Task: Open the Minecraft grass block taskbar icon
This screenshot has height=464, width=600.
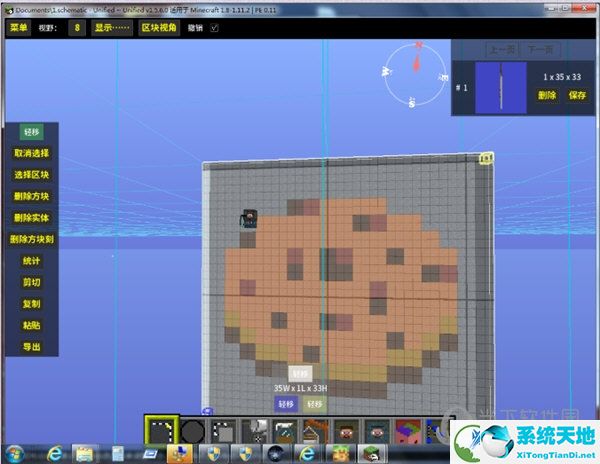Action: [371, 454]
